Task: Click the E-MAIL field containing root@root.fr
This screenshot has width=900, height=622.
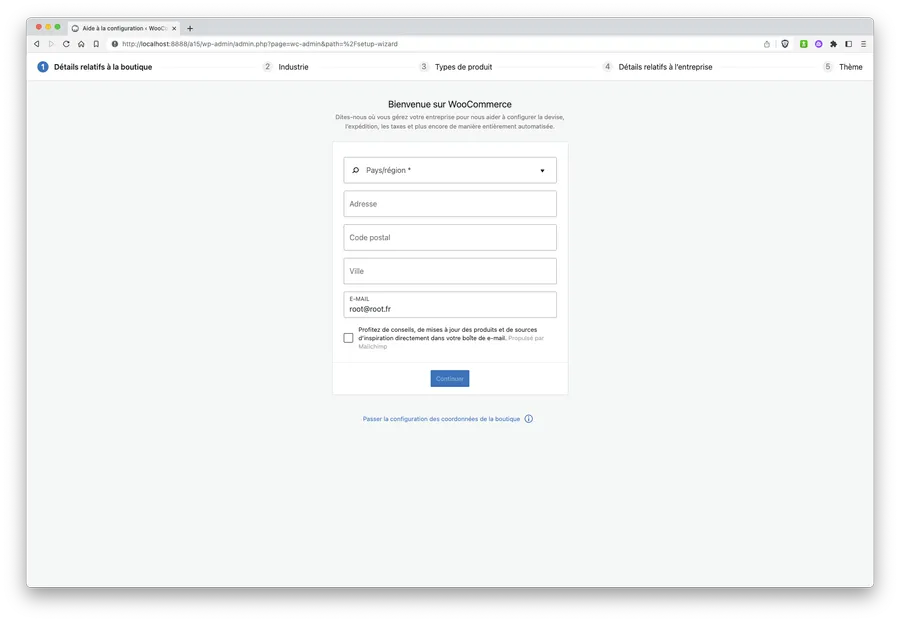Action: click(450, 305)
